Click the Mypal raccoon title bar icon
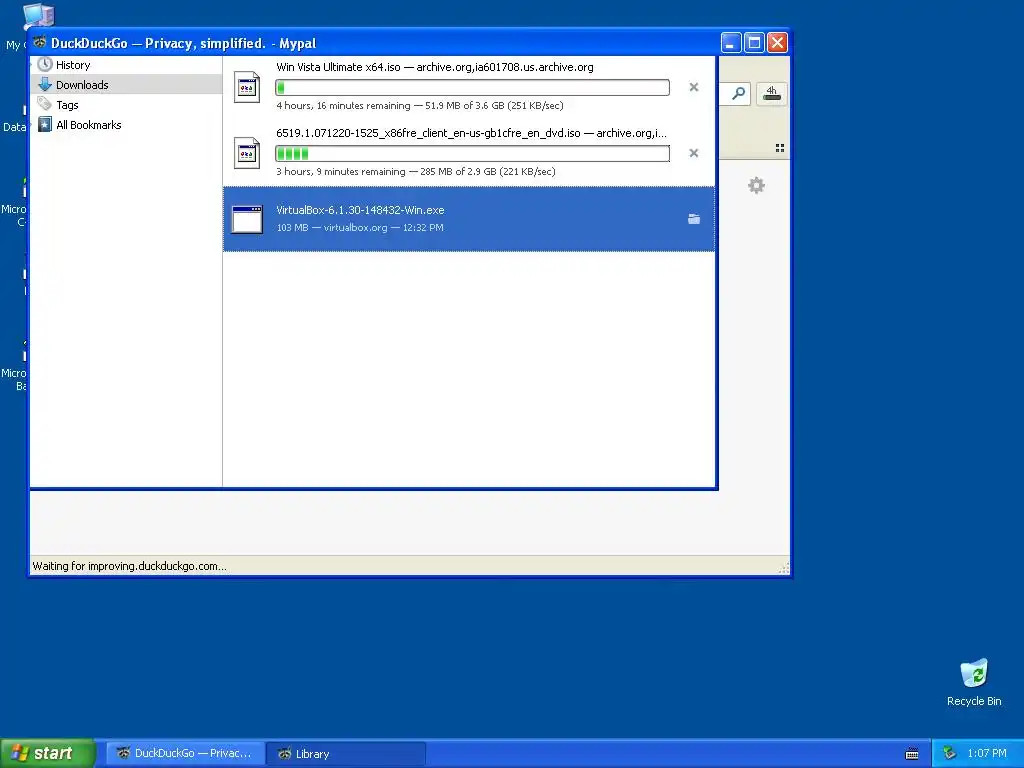This screenshot has width=1024, height=768. click(40, 42)
